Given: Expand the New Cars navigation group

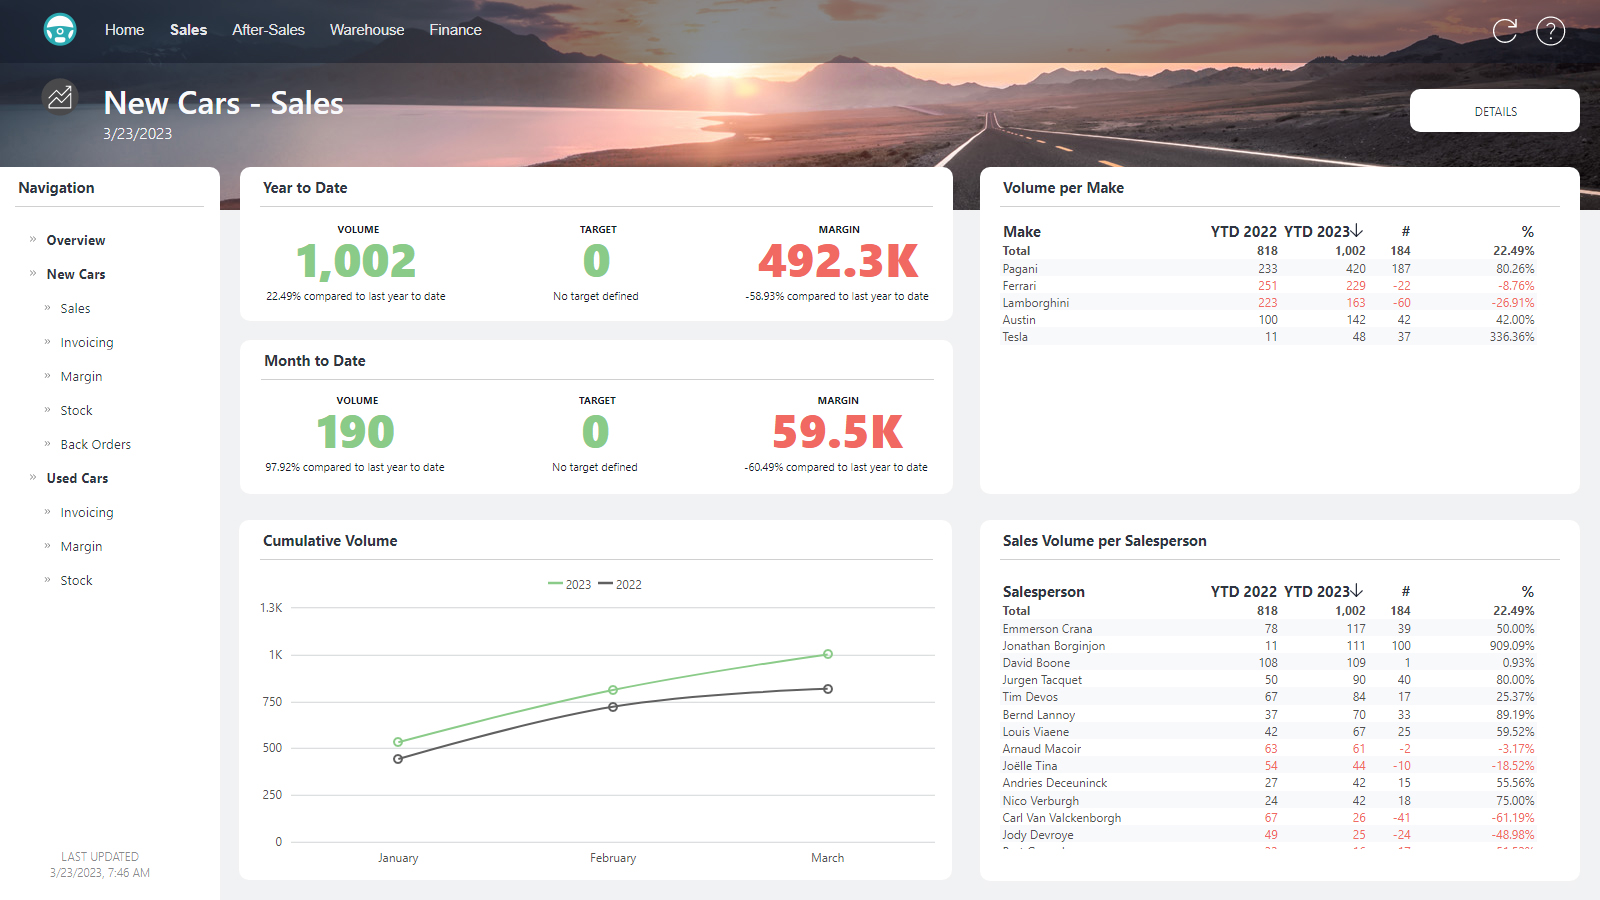Looking at the screenshot, I should tap(75, 274).
